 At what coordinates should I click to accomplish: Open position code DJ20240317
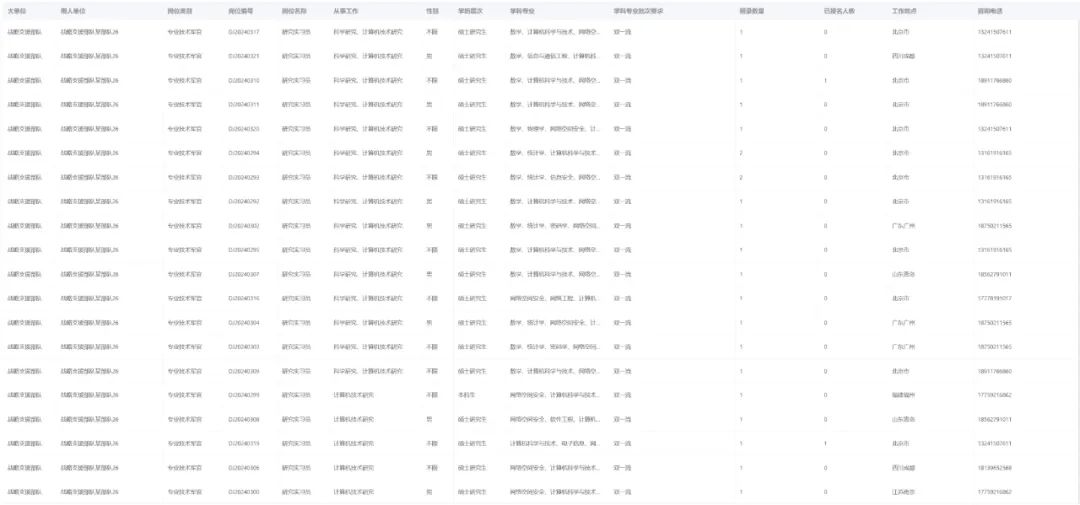244,32
